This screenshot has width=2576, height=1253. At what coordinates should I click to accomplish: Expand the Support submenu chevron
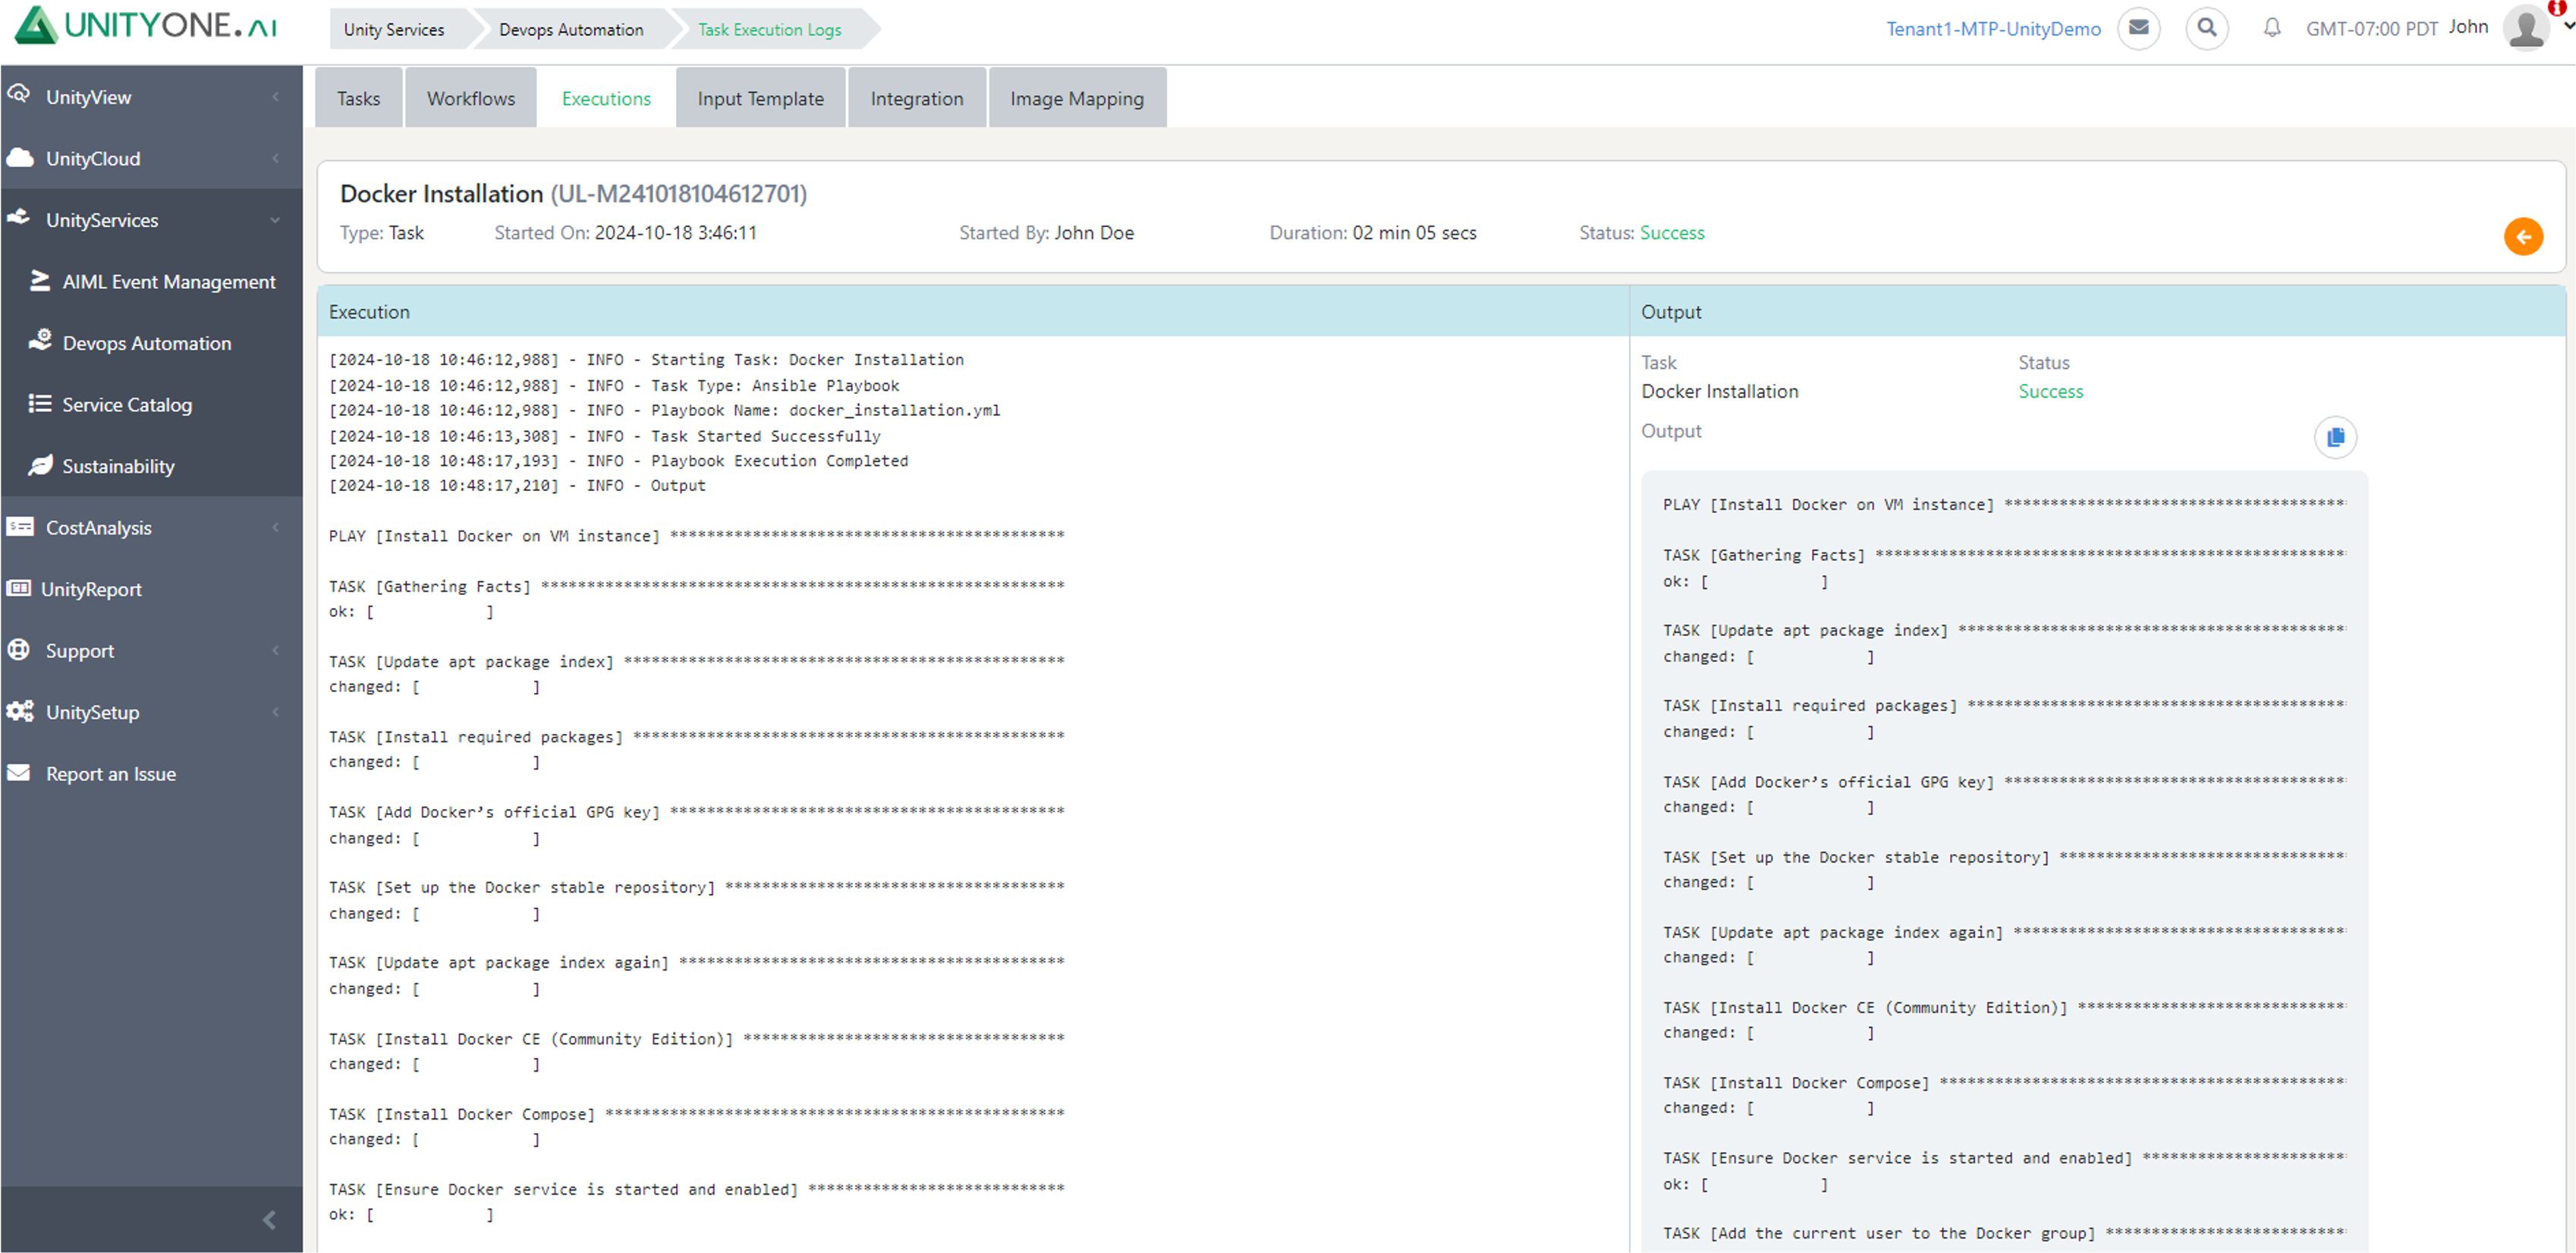click(276, 650)
